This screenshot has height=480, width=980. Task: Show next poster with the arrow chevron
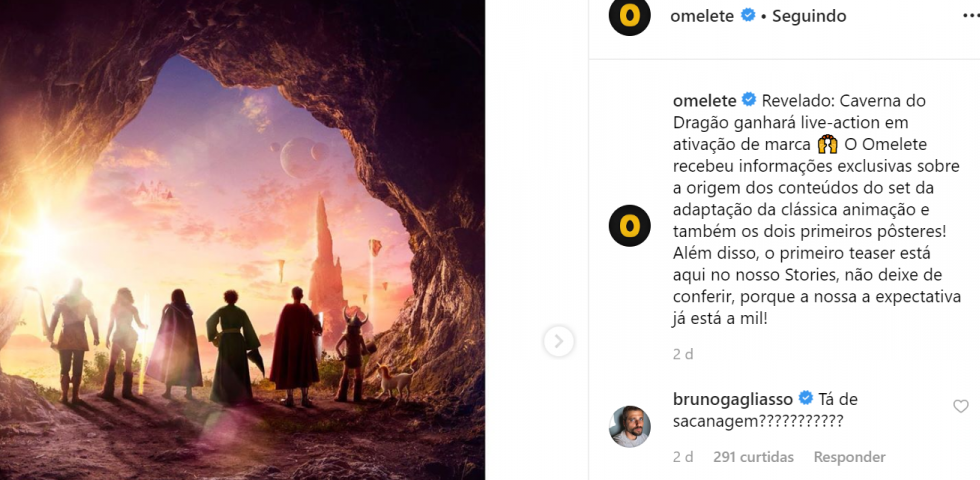(x=558, y=341)
